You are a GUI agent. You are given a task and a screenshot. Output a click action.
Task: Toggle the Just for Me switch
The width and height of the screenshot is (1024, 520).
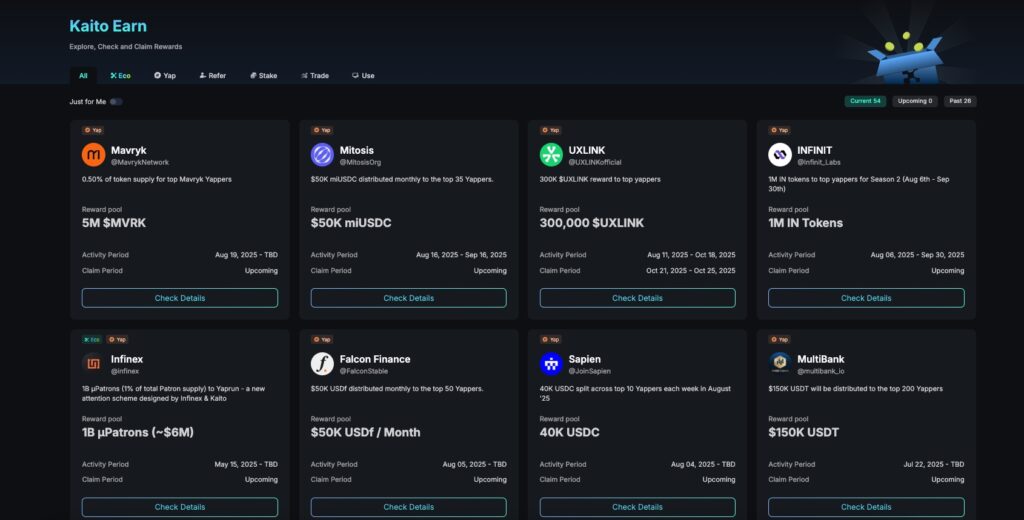[116, 101]
